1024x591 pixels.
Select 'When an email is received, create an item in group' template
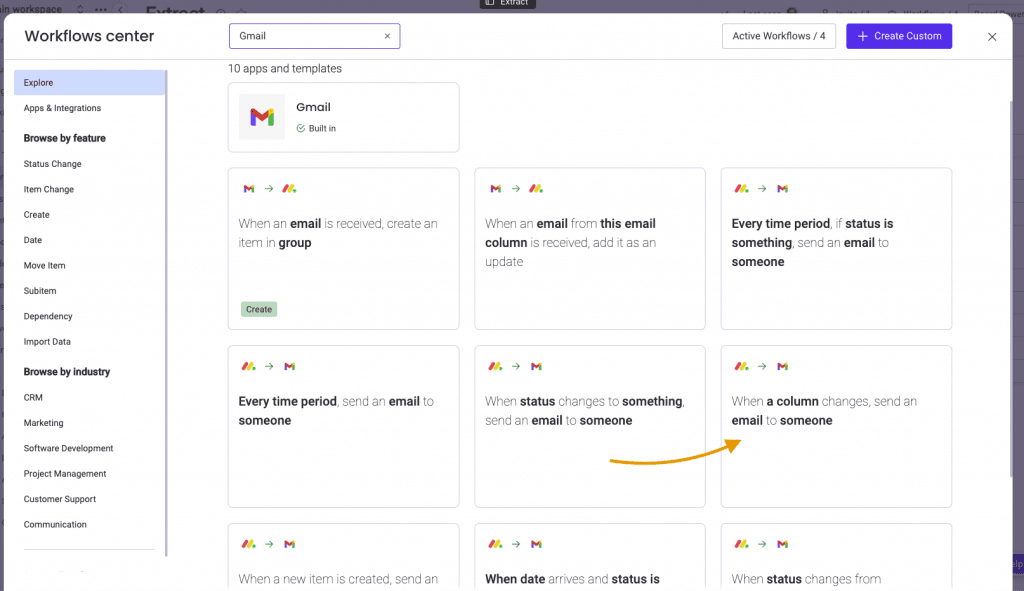click(x=344, y=249)
